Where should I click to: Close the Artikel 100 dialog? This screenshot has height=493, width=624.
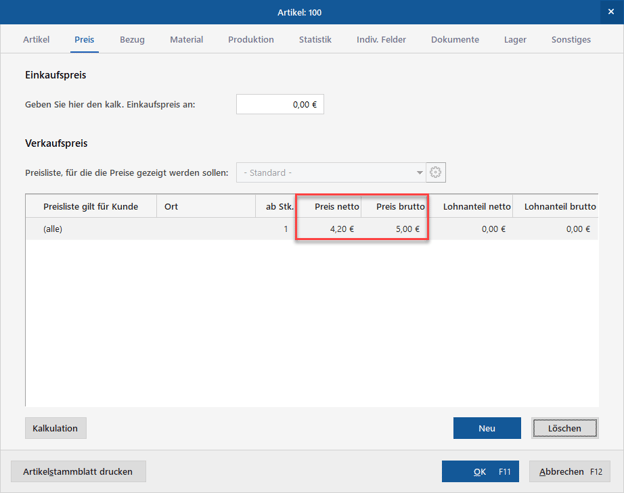[611, 12]
